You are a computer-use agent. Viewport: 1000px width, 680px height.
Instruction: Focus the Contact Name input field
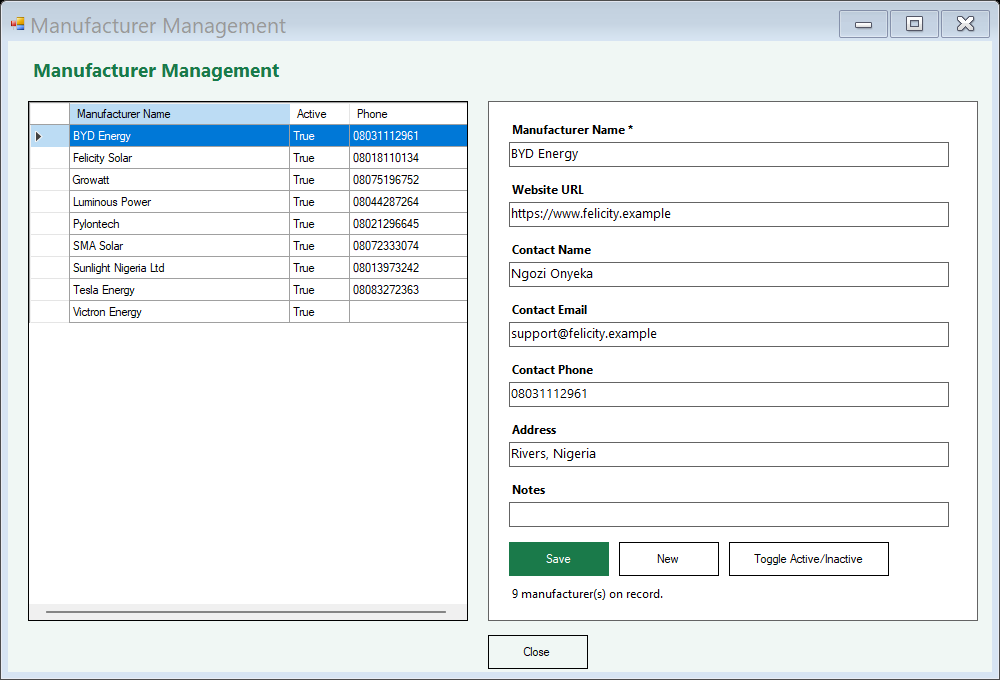click(728, 274)
